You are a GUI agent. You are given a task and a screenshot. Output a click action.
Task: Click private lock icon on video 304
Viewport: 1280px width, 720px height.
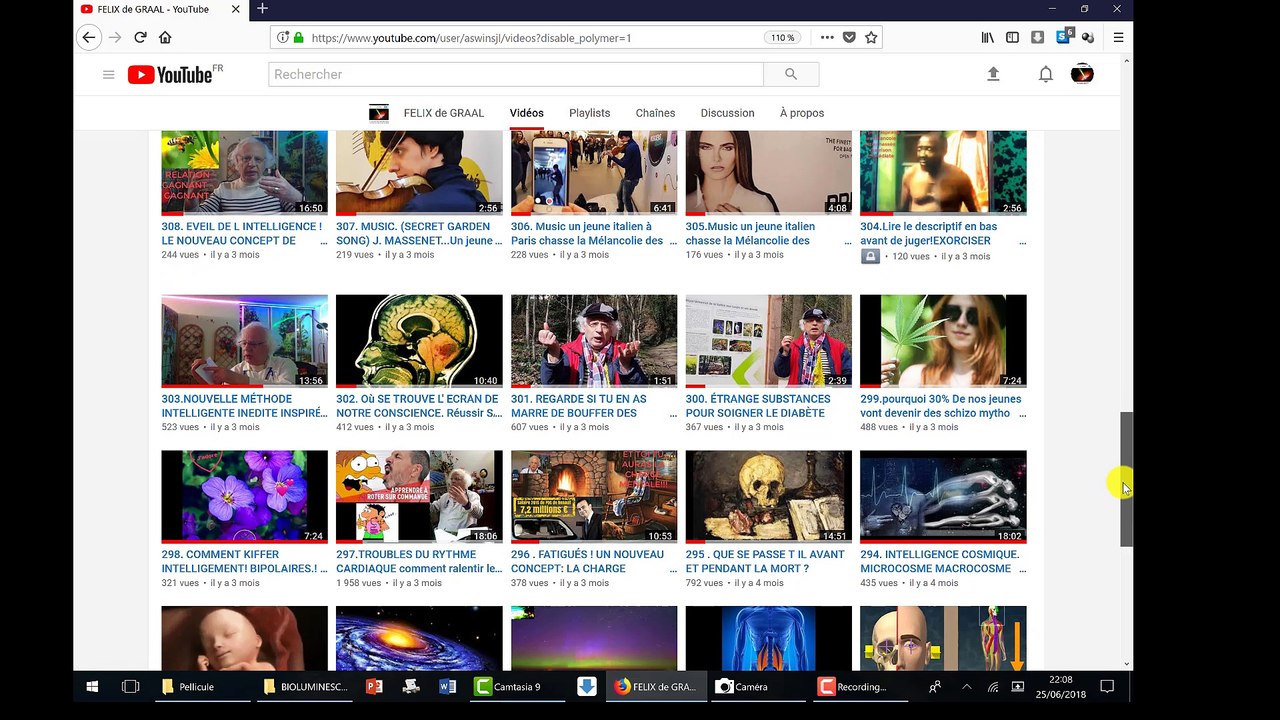(x=870, y=256)
